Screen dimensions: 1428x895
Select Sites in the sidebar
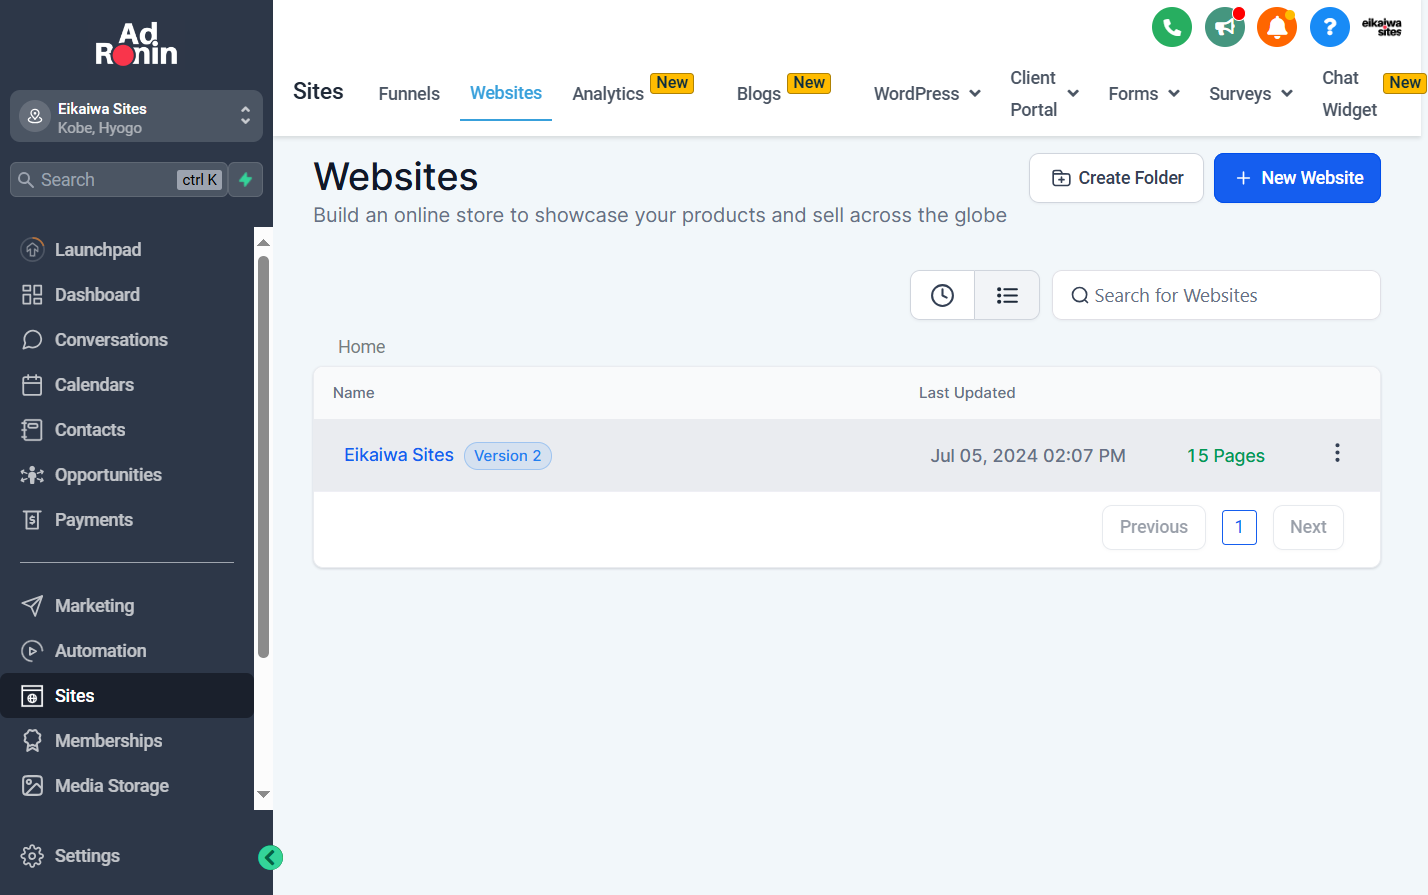127,696
